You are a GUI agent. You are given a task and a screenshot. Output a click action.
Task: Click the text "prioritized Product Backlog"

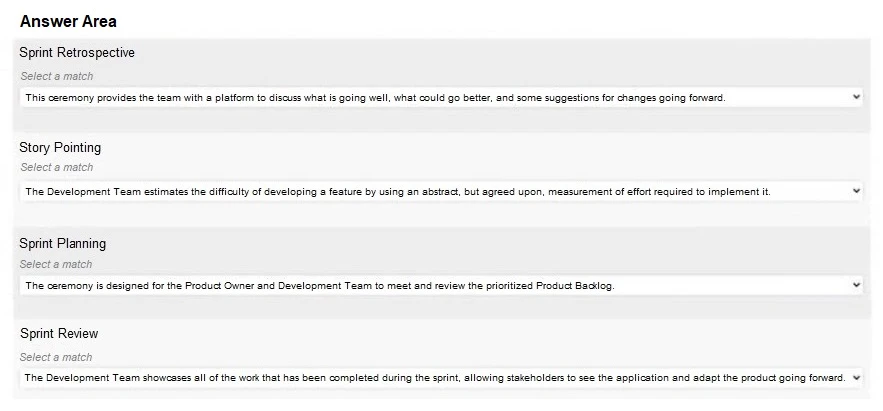point(554,285)
